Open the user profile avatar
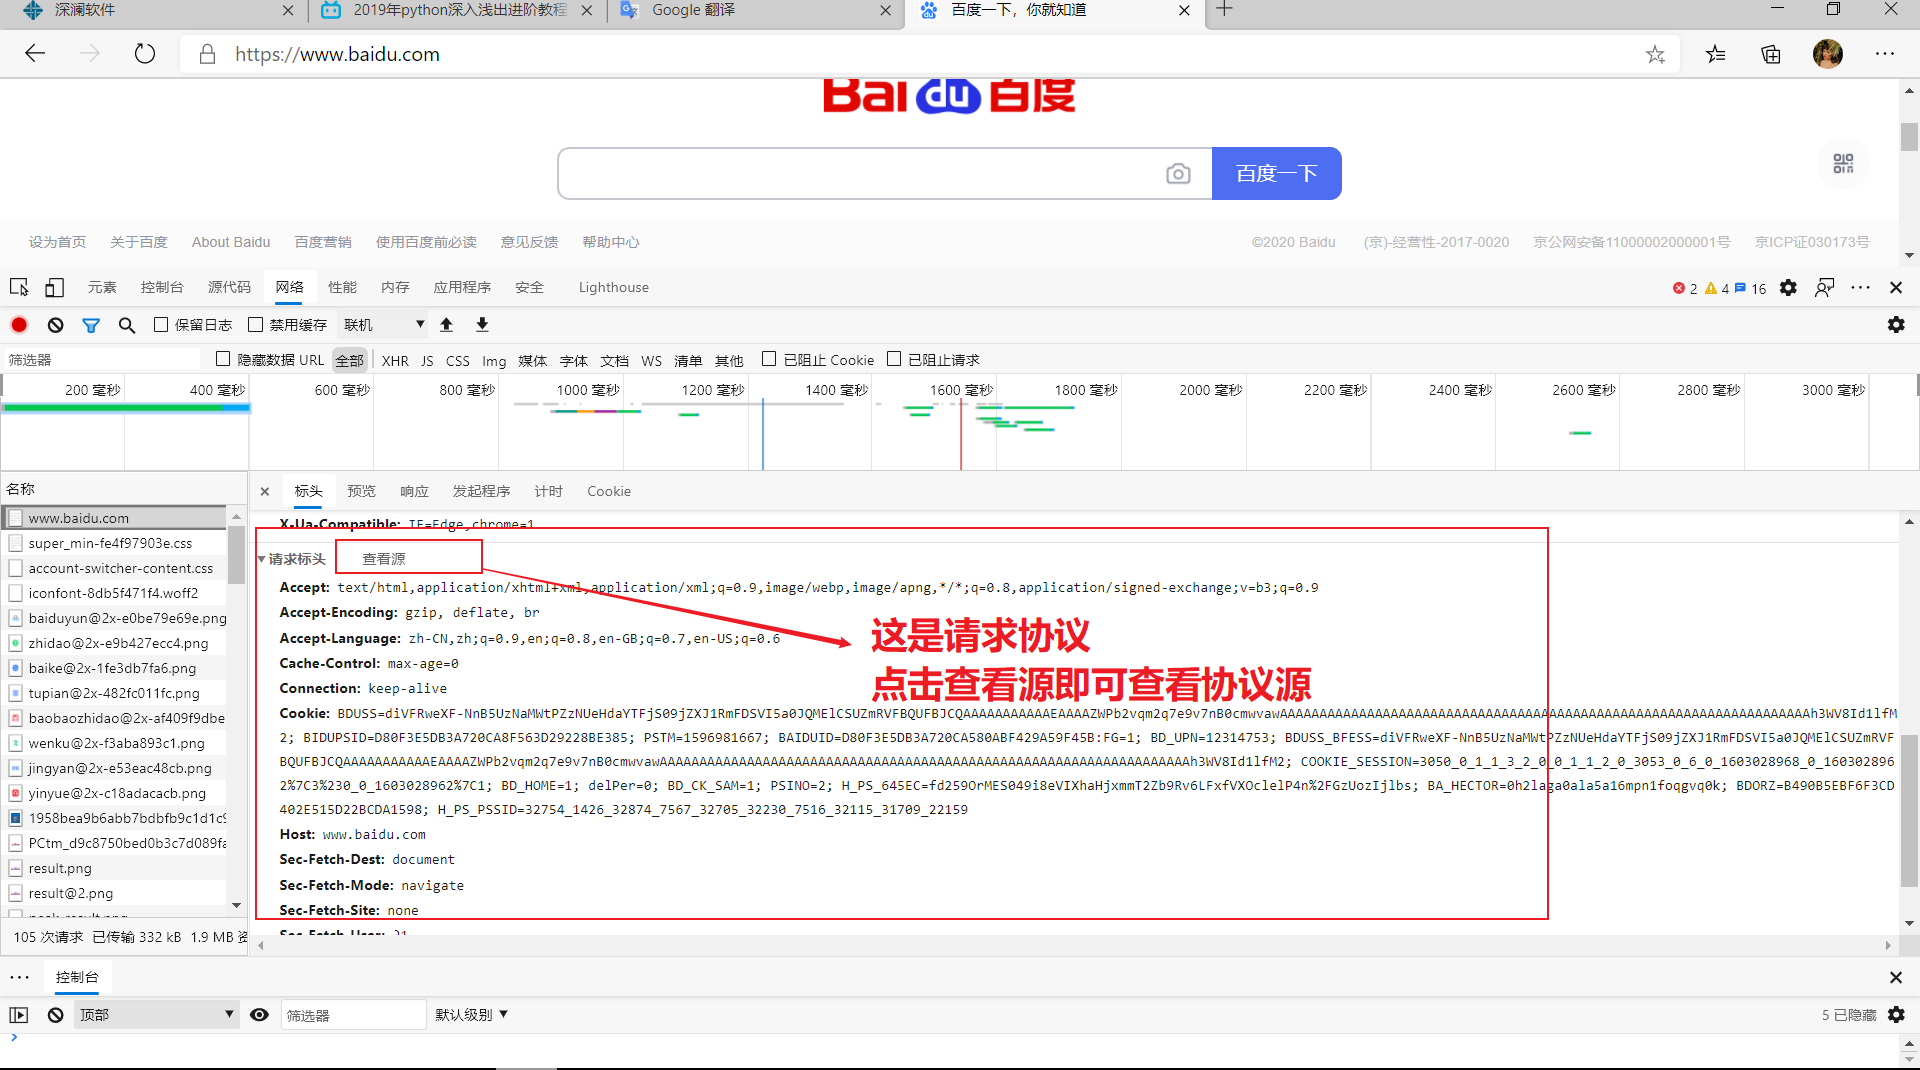The height and width of the screenshot is (1070, 1920). click(1828, 54)
